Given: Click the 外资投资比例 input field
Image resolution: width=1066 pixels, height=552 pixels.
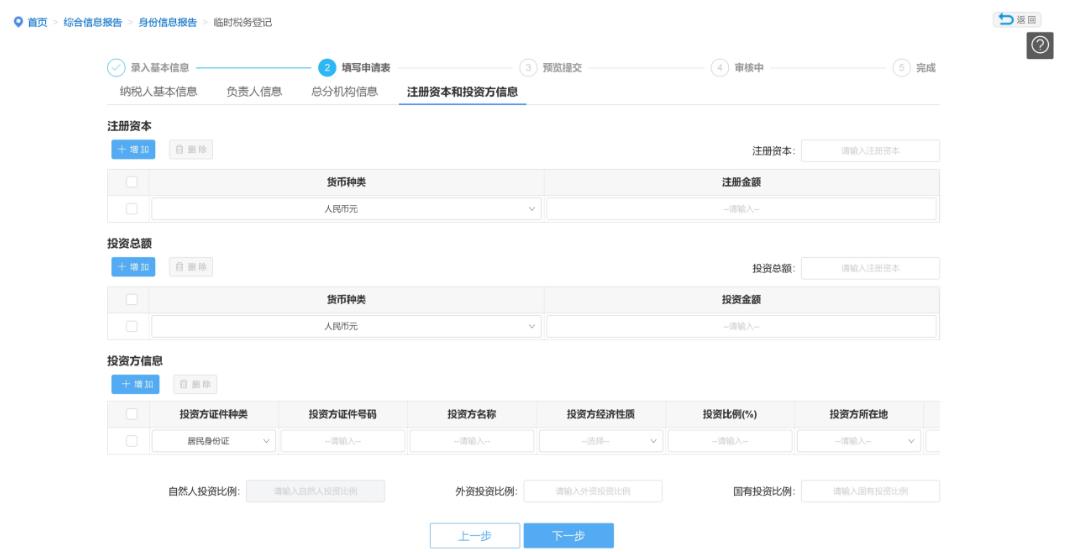Looking at the screenshot, I should [x=593, y=491].
